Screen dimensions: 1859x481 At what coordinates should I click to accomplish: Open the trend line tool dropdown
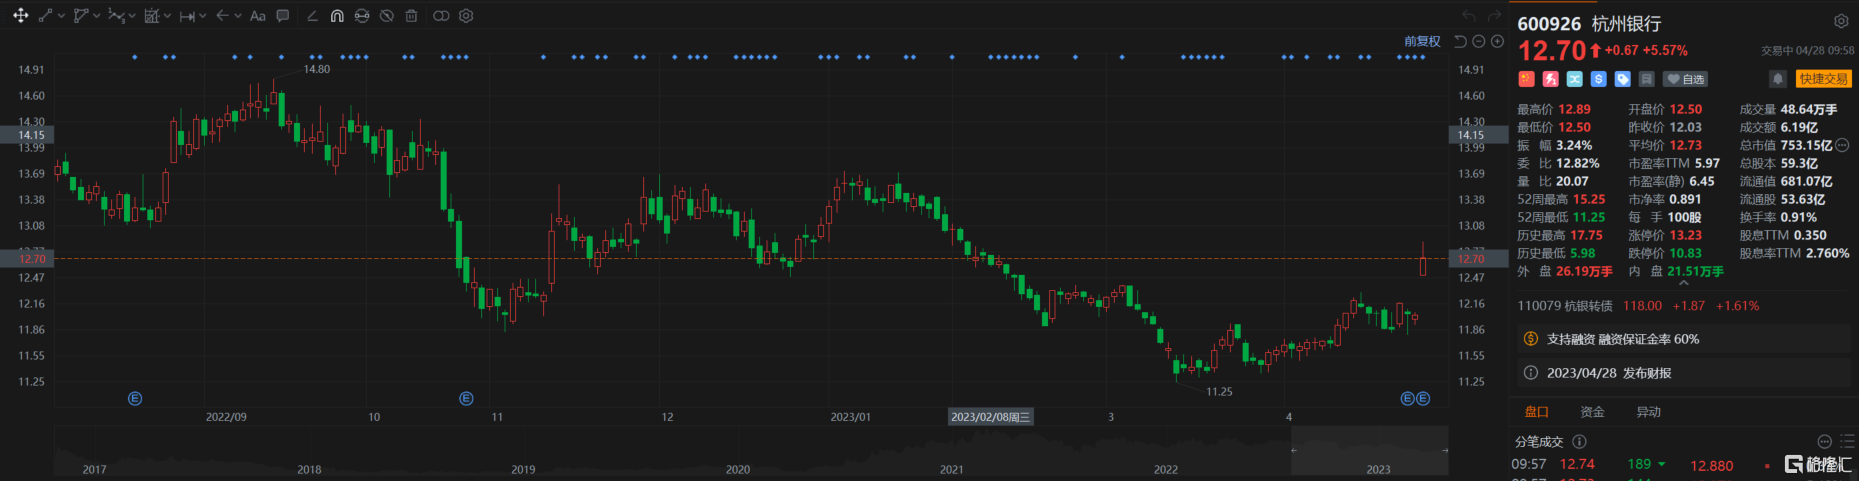[x=62, y=16]
